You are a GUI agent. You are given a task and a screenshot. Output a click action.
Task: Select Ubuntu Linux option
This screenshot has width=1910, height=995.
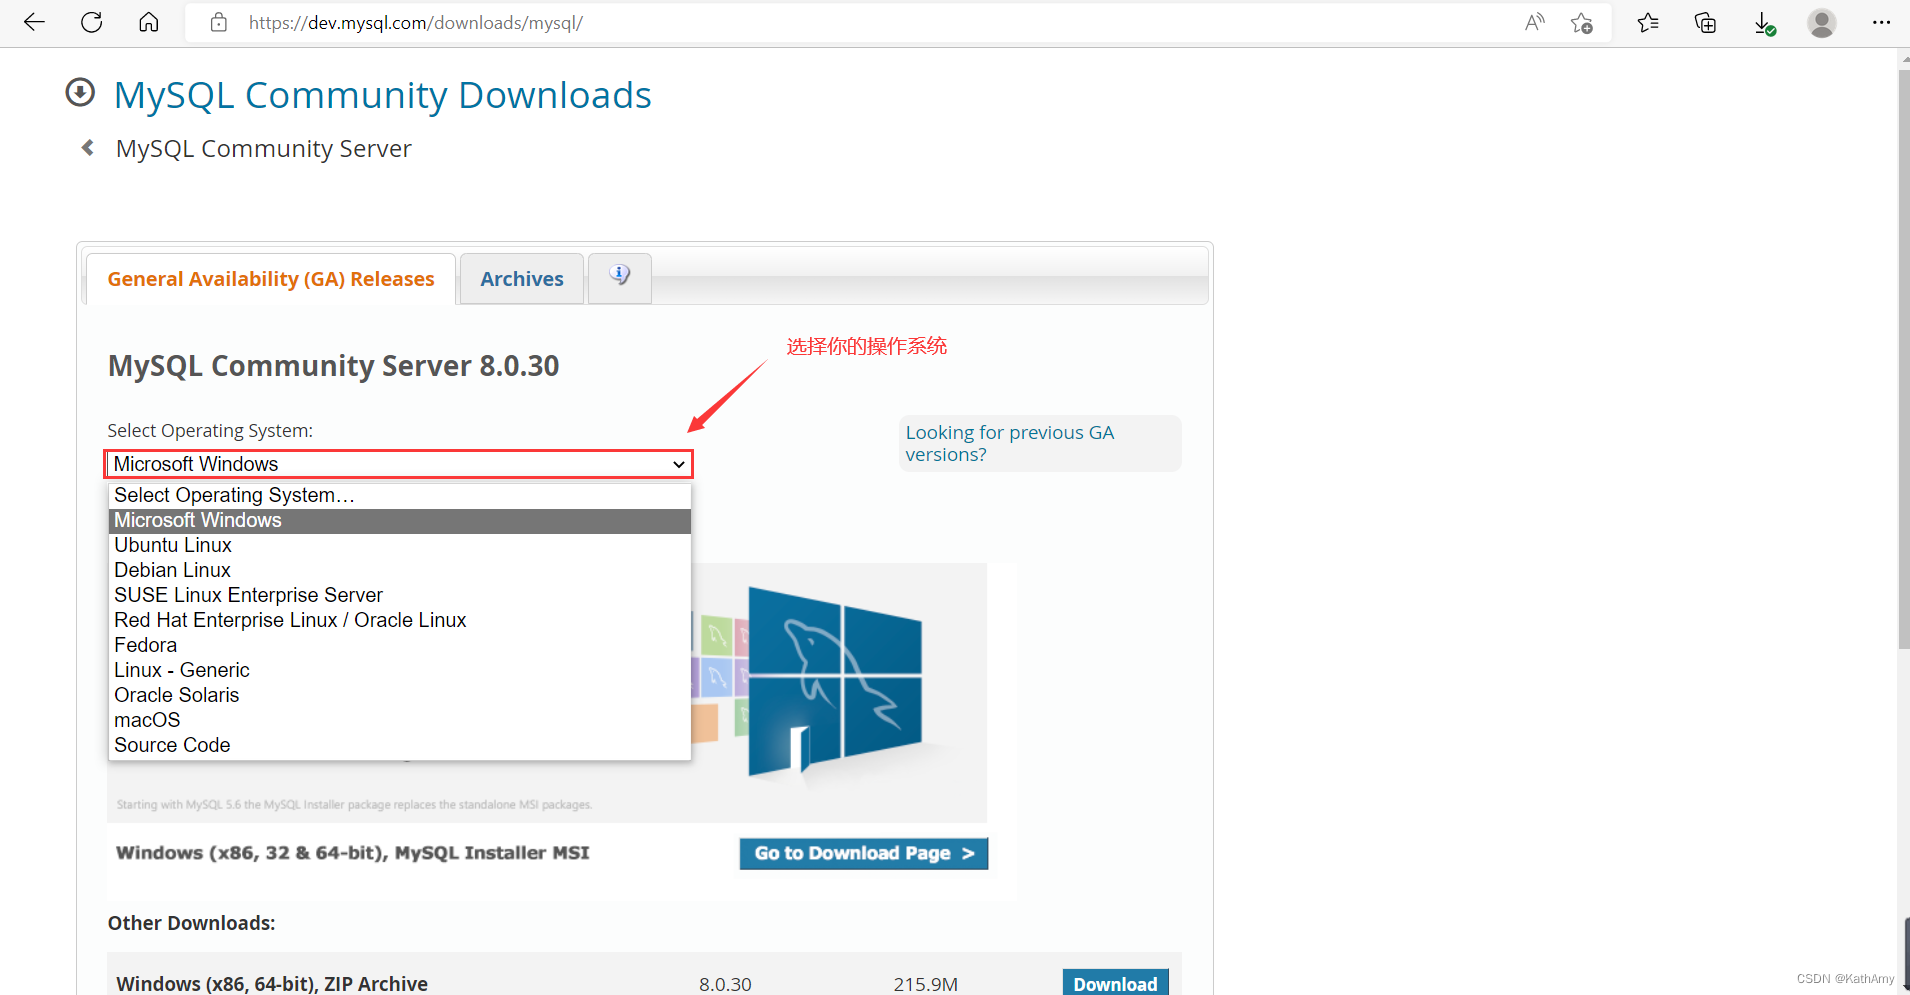(399, 545)
